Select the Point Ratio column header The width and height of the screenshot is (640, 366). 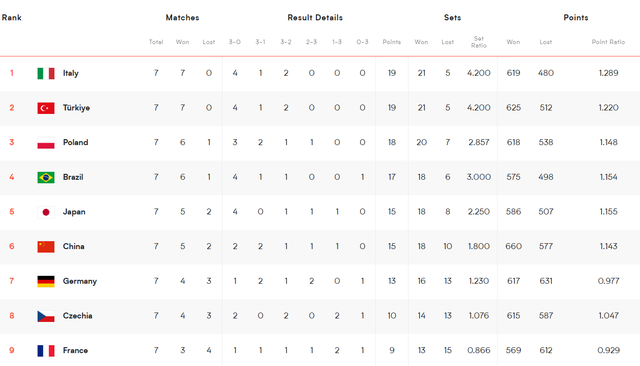coord(608,42)
